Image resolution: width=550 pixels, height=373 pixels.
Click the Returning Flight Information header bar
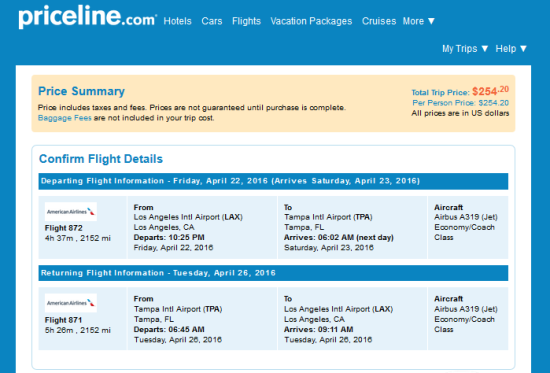(x=273, y=273)
